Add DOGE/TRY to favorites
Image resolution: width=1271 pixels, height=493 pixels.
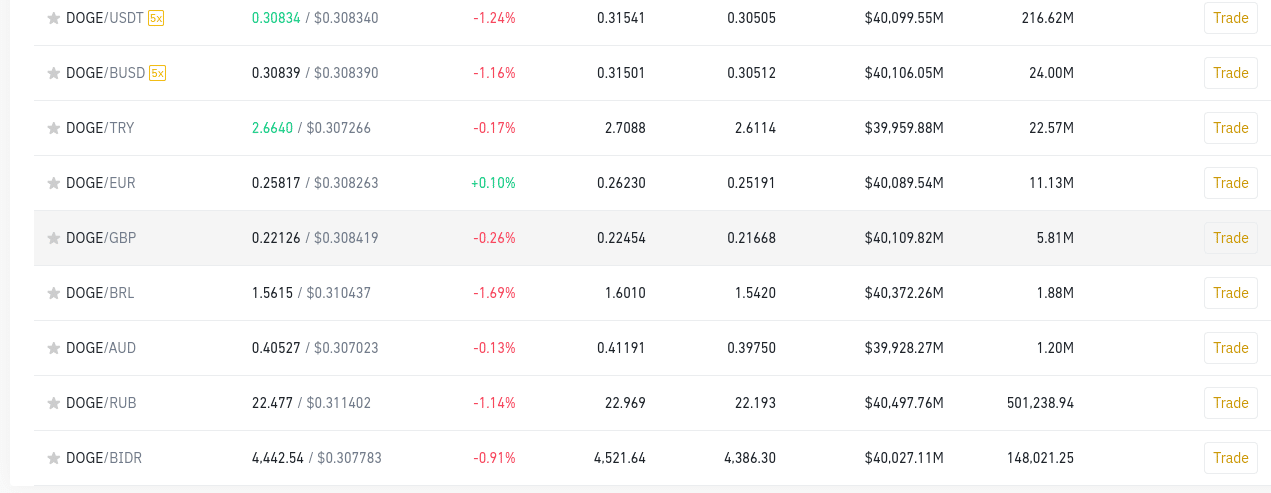(x=54, y=128)
